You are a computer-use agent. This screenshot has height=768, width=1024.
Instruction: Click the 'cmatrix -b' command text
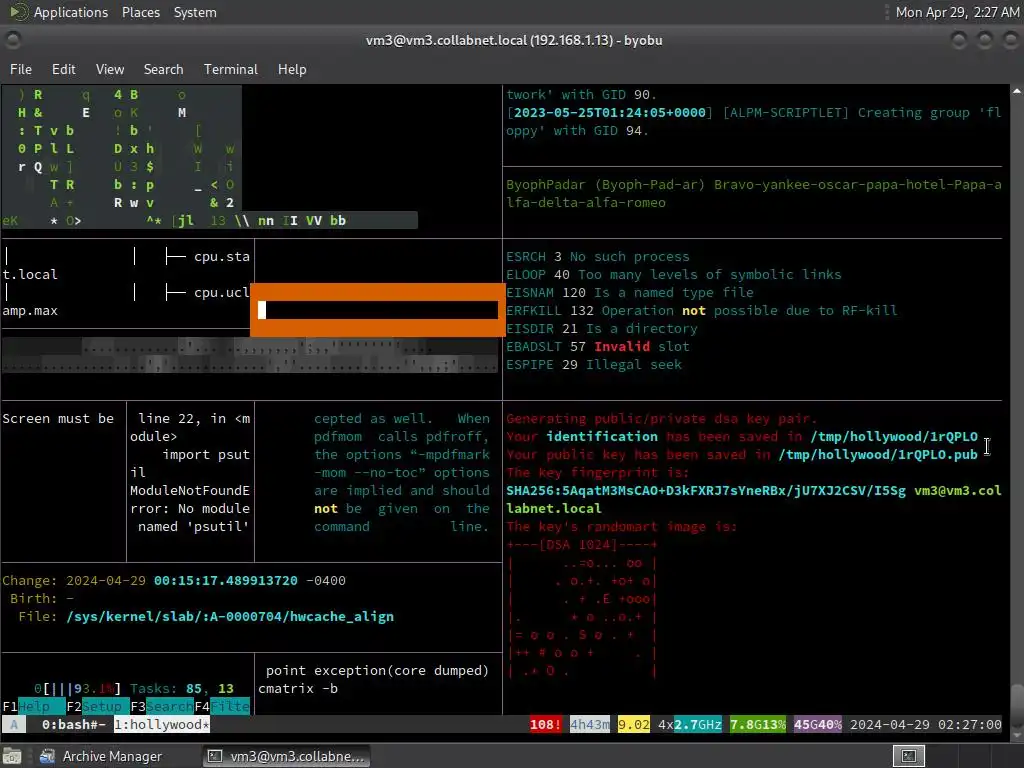click(x=298, y=688)
